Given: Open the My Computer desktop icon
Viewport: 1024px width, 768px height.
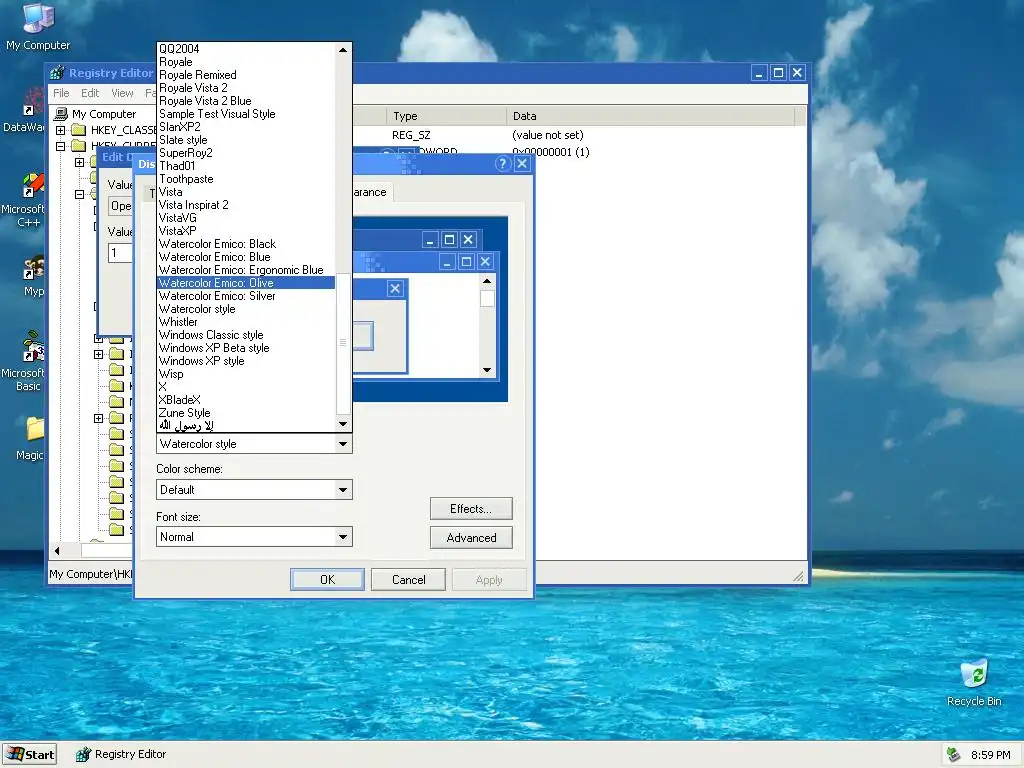Looking at the screenshot, I should (38, 26).
